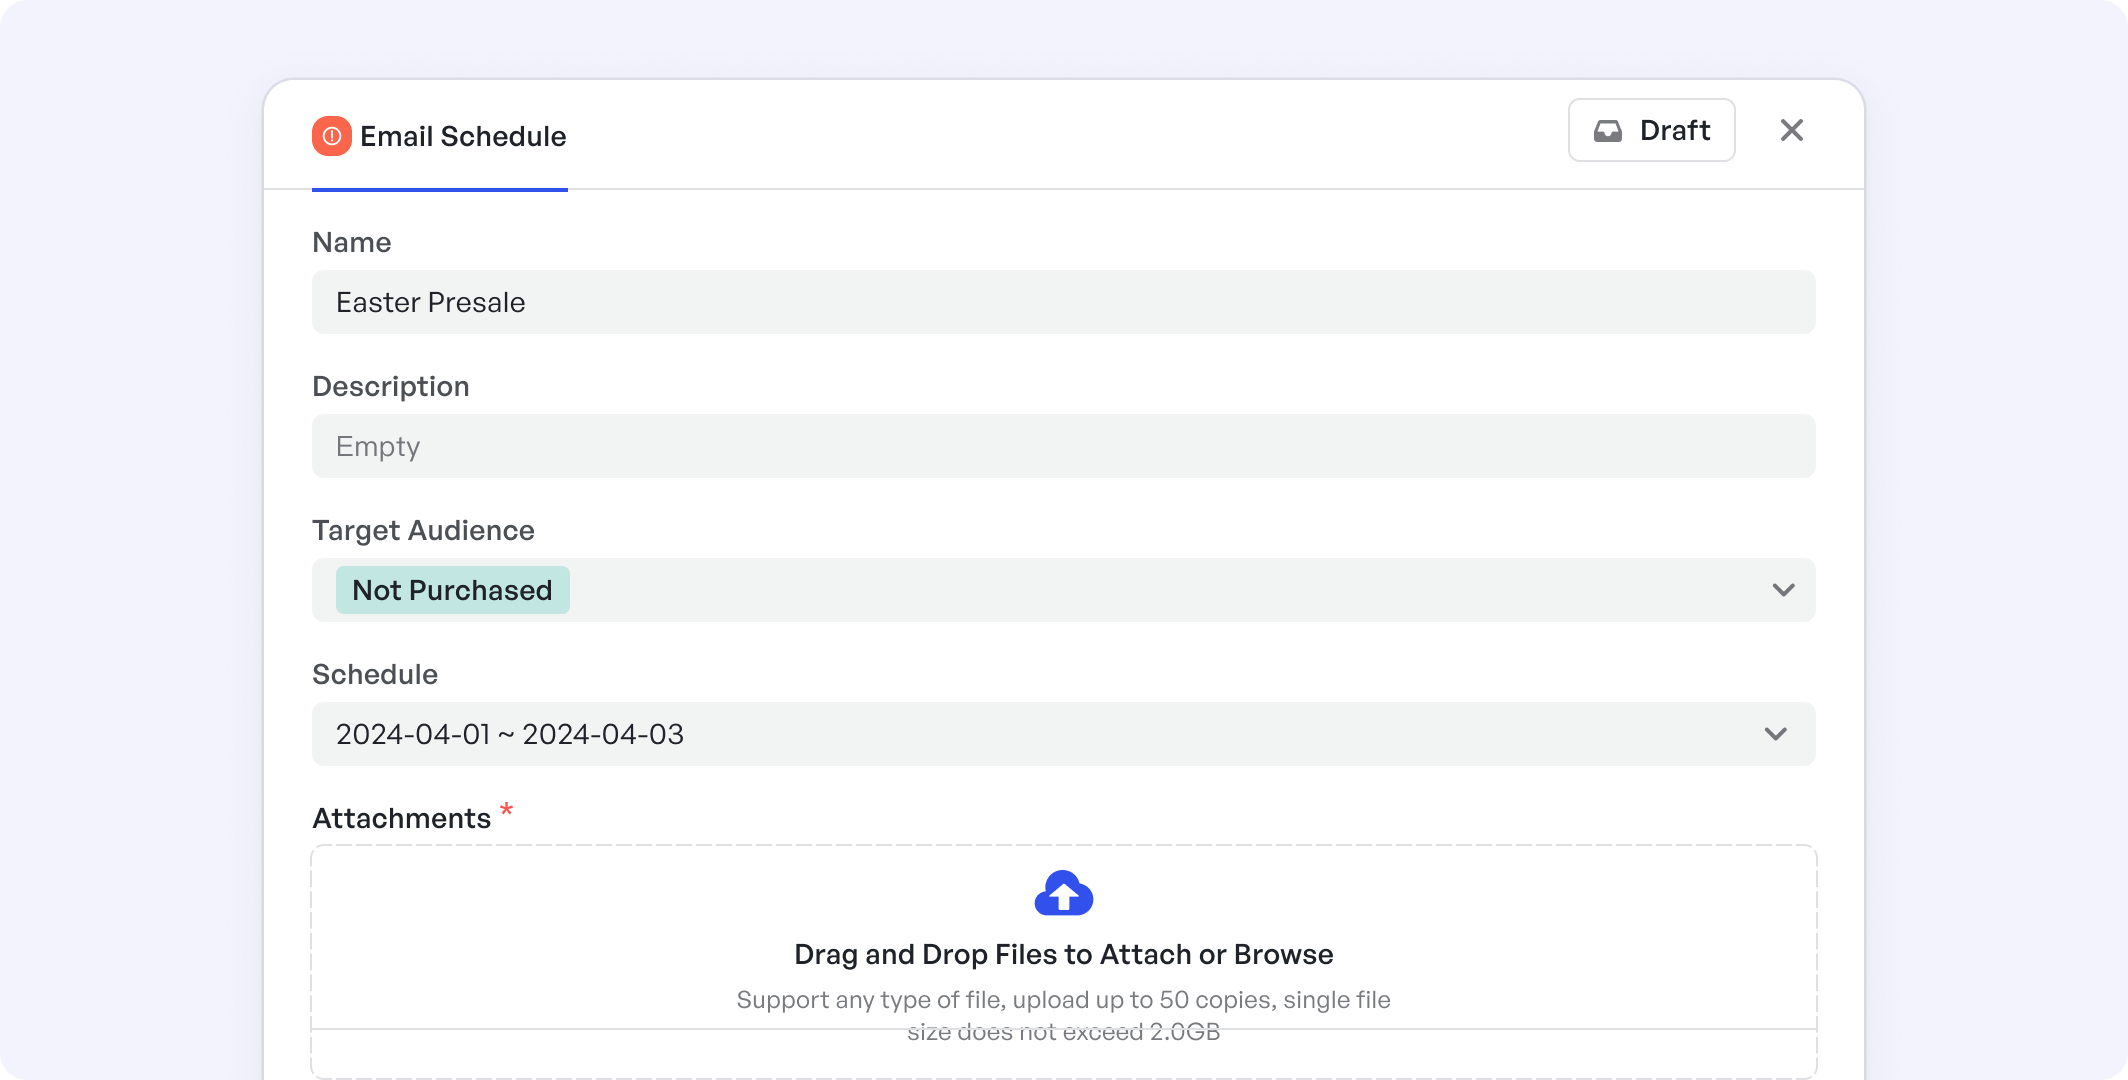Viewport: 2128px width, 1080px height.
Task: Expand the Target Audience chevron arrow
Action: point(1783,590)
